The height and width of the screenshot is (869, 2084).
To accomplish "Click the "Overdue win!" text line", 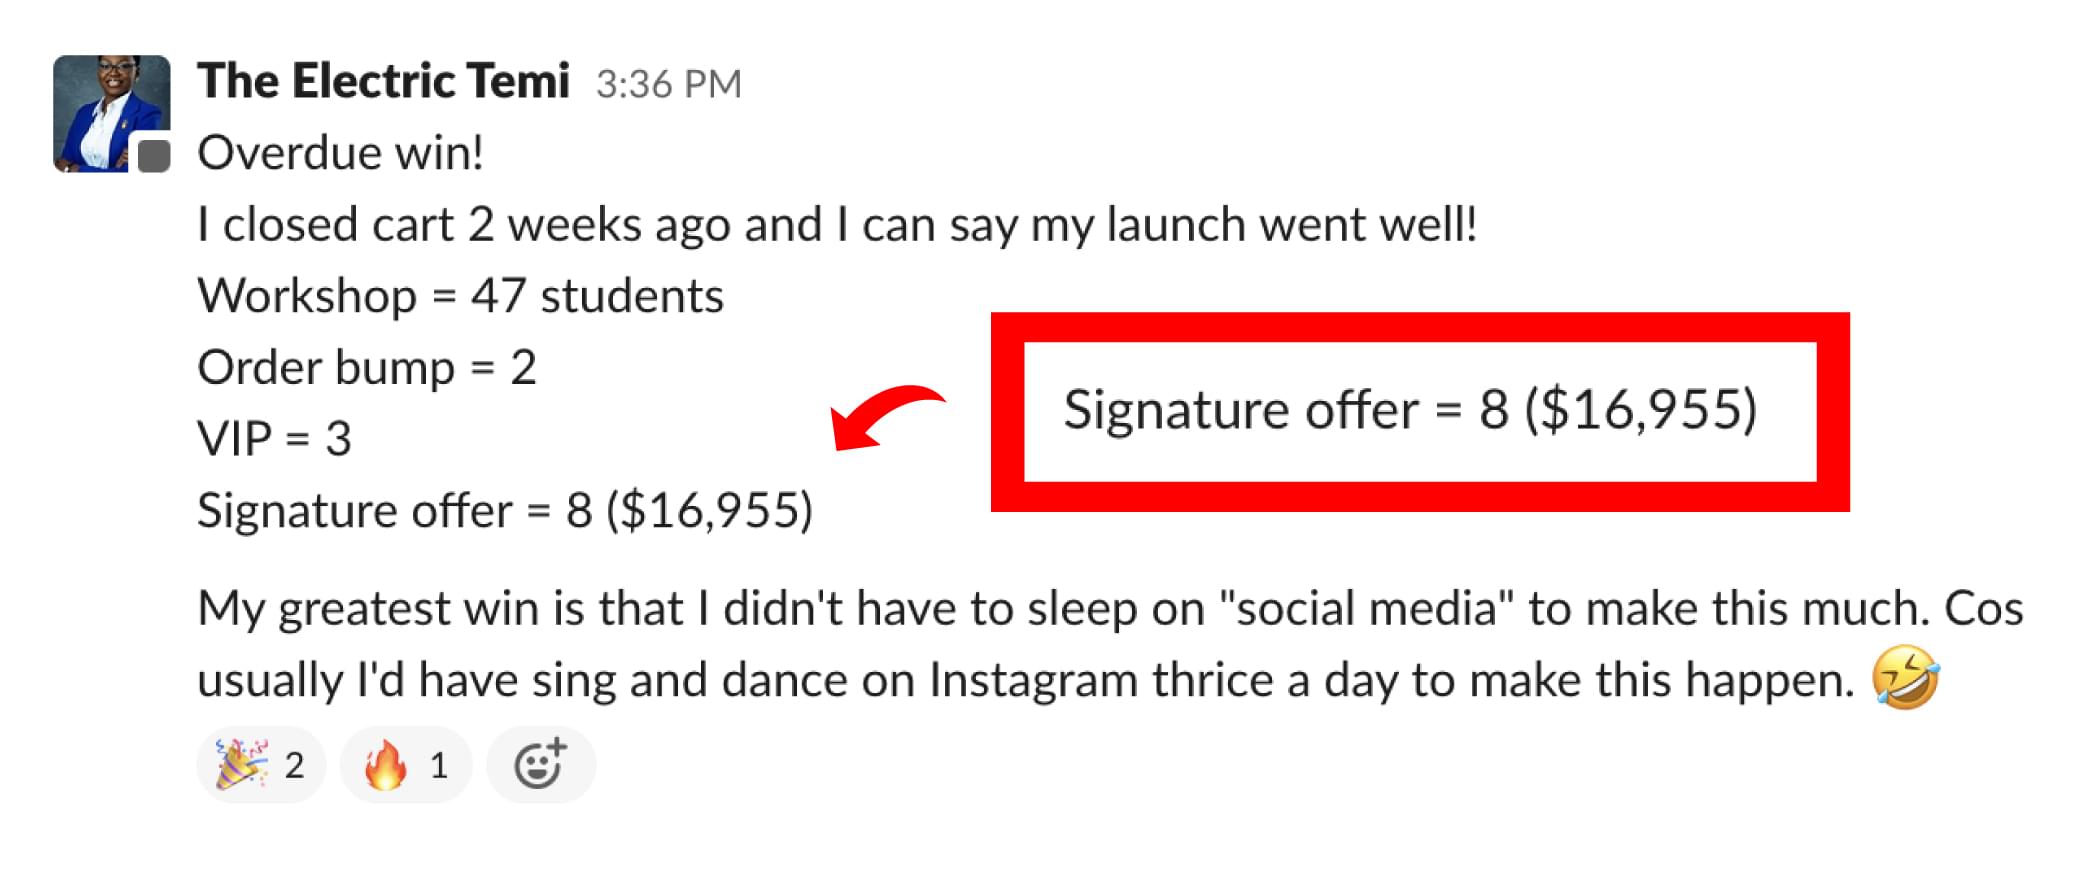I will click(340, 153).
